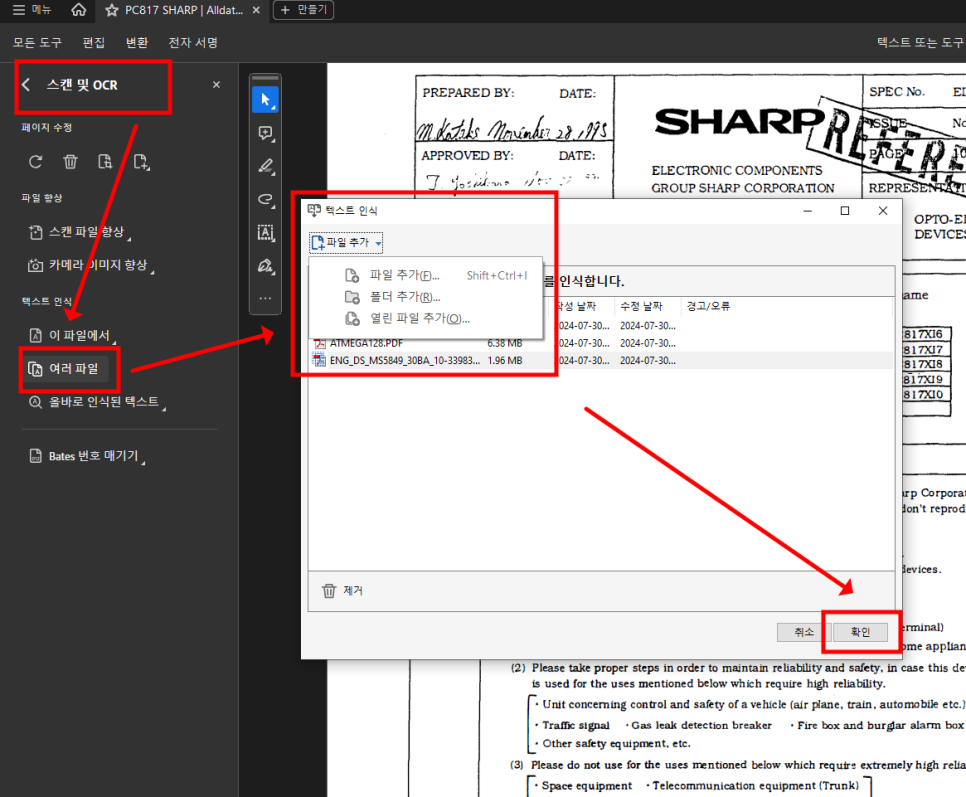Image resolution: width=966 pixels, height=797 pixels.
Task: Choose 여러 파일 text recognition
Action: click(64, 368)
